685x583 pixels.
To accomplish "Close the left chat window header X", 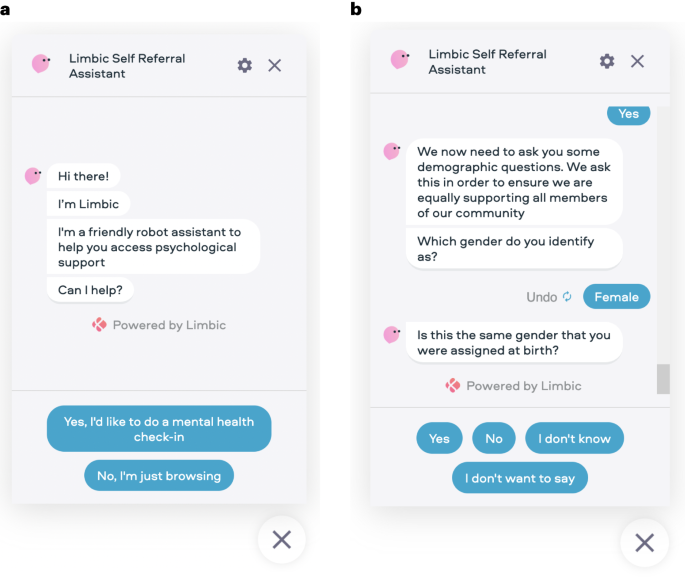I will (275, 65).
